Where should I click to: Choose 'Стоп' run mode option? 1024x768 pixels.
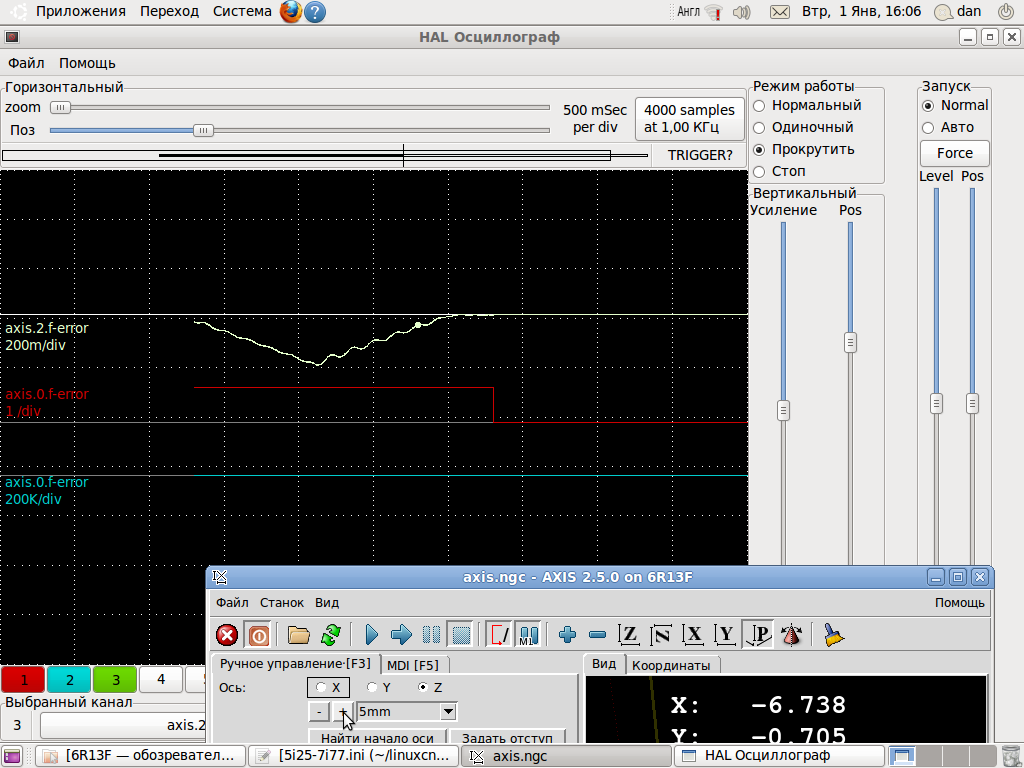coord(760,172)
